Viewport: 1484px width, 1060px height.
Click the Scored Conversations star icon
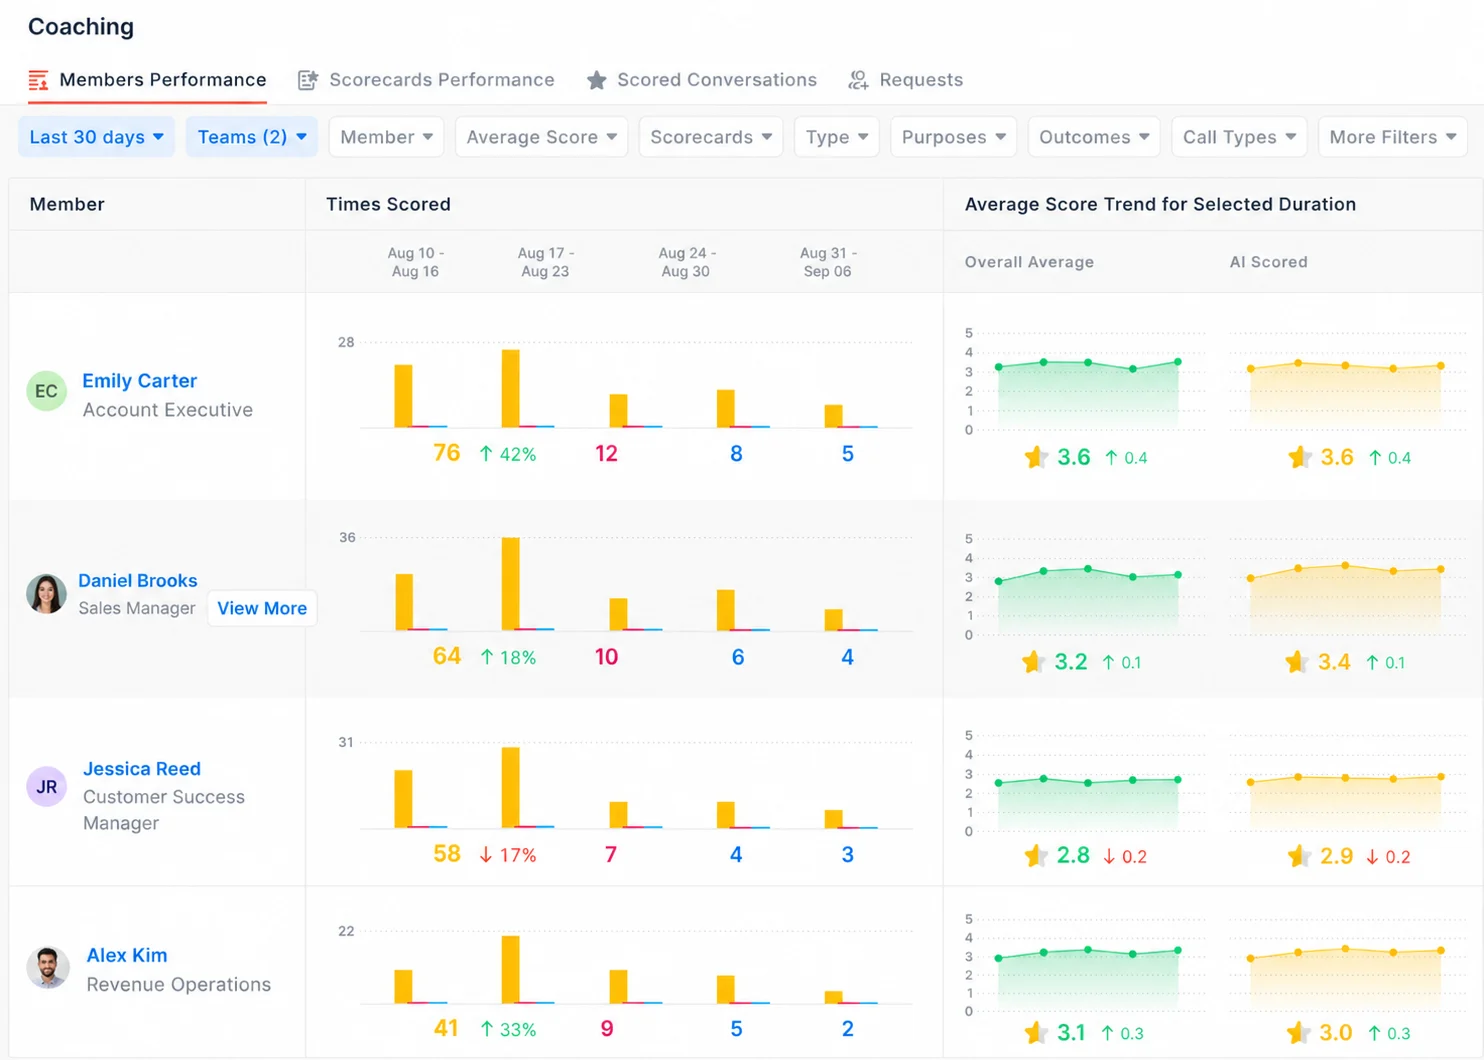pos(597,80)
